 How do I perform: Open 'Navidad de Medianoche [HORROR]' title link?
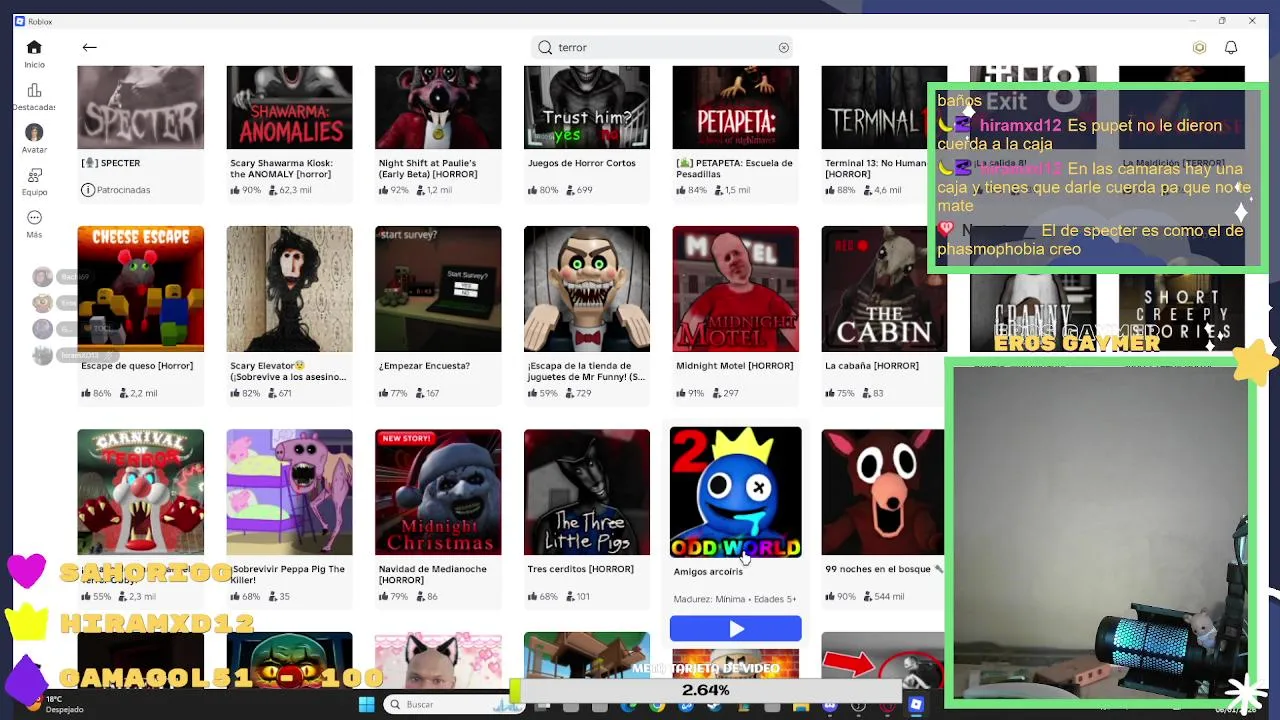(x=432, y=574)
